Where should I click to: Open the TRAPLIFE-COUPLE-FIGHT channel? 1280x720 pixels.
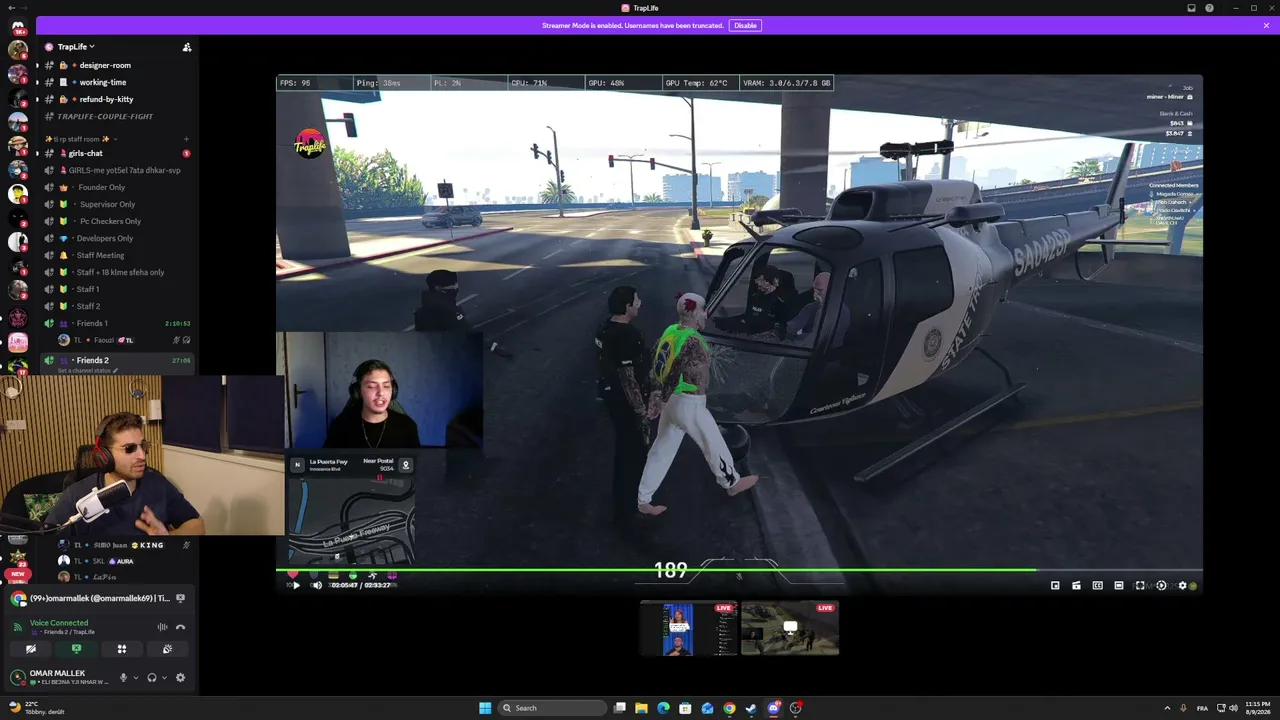117,116
